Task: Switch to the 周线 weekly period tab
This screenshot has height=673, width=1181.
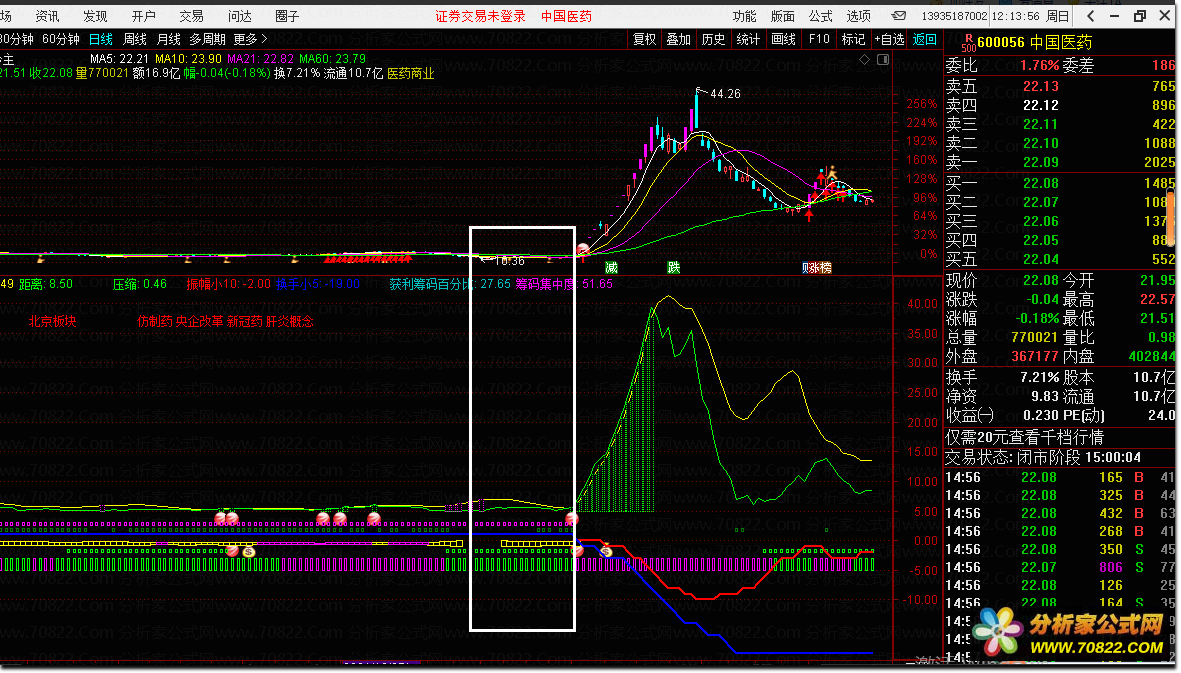Action: [135, 39]
